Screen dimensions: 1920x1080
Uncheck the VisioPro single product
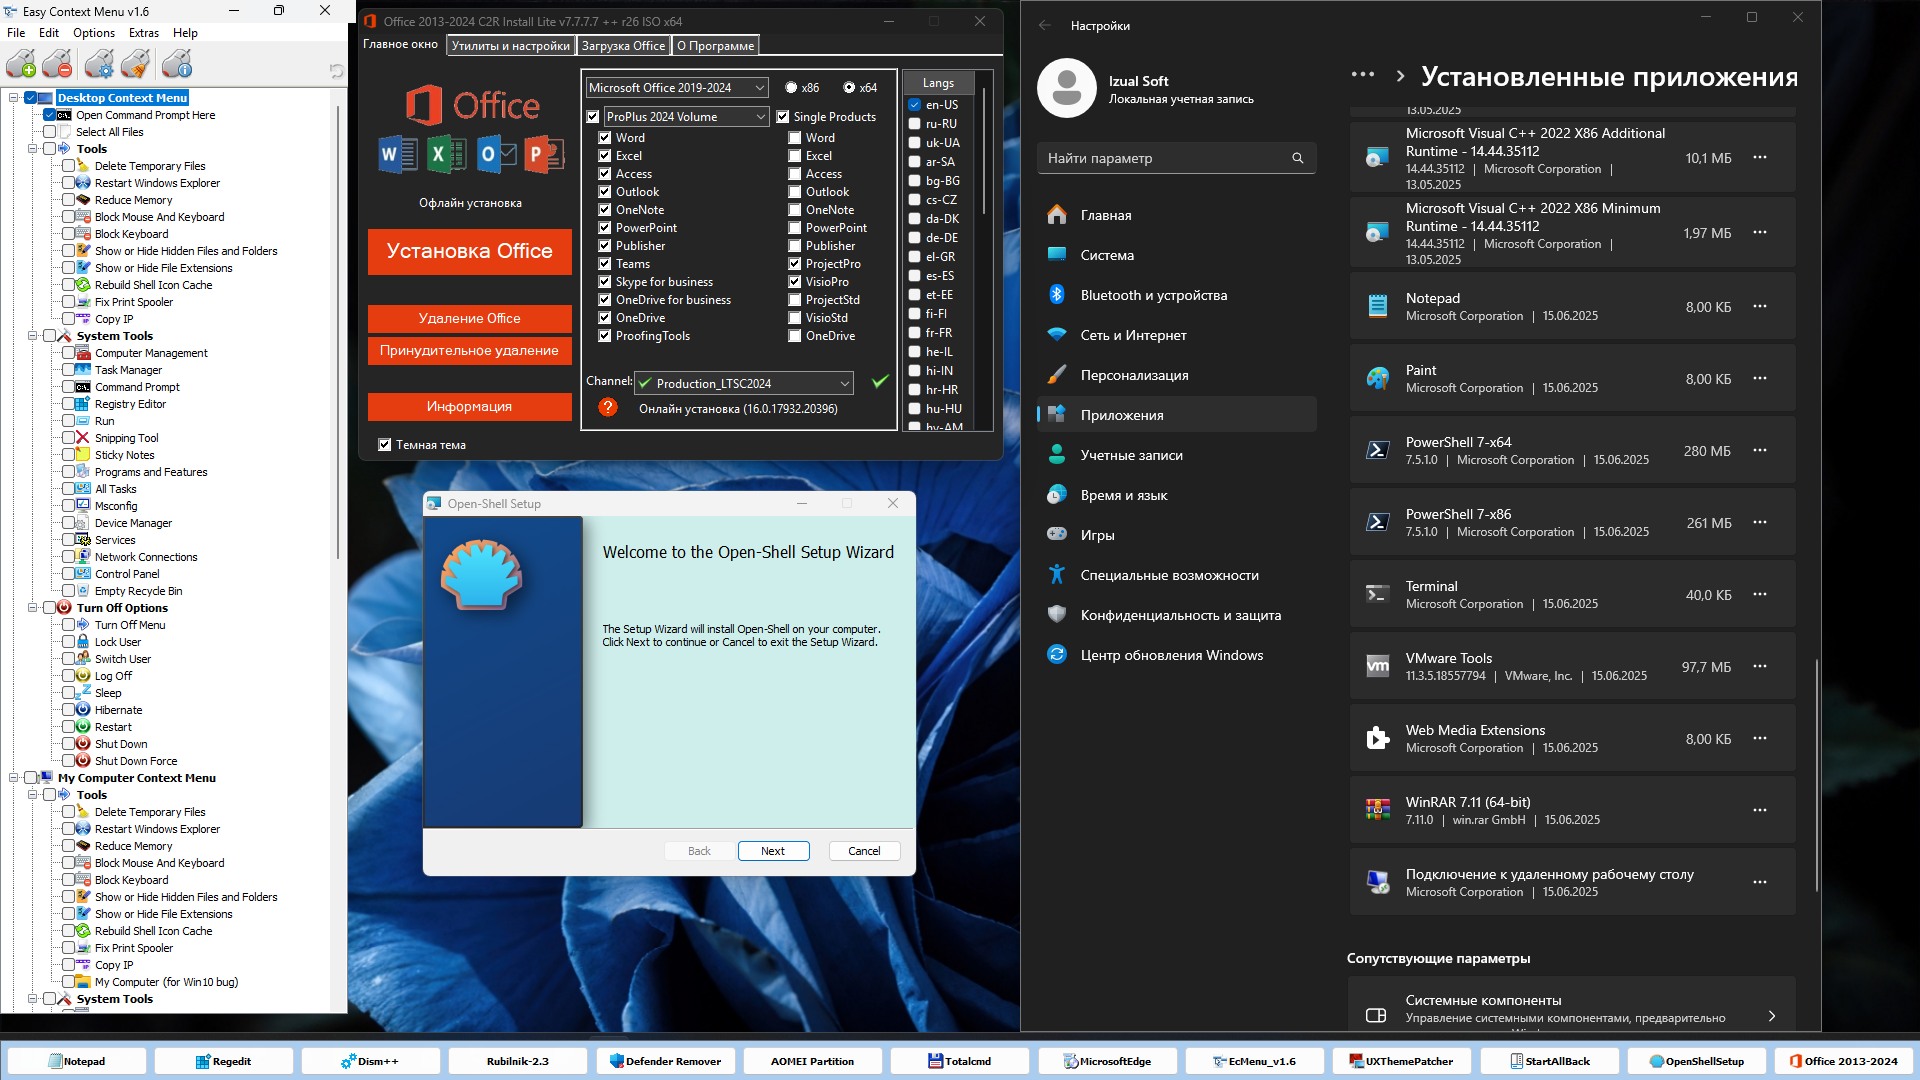pyautogui.click(x=795, y=282)
